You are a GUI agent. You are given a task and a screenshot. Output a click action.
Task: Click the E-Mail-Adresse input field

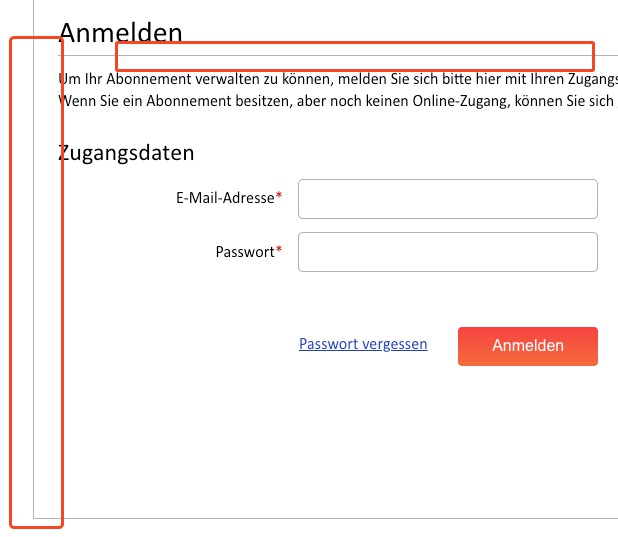click(x=448, y=199)
